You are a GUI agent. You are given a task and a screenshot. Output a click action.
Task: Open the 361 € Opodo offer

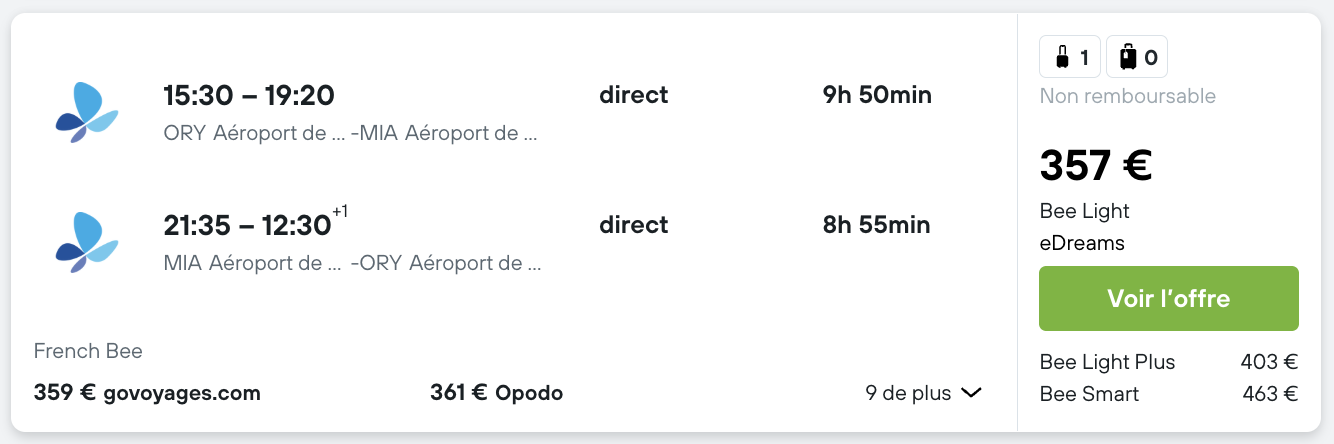pos(496,393)
